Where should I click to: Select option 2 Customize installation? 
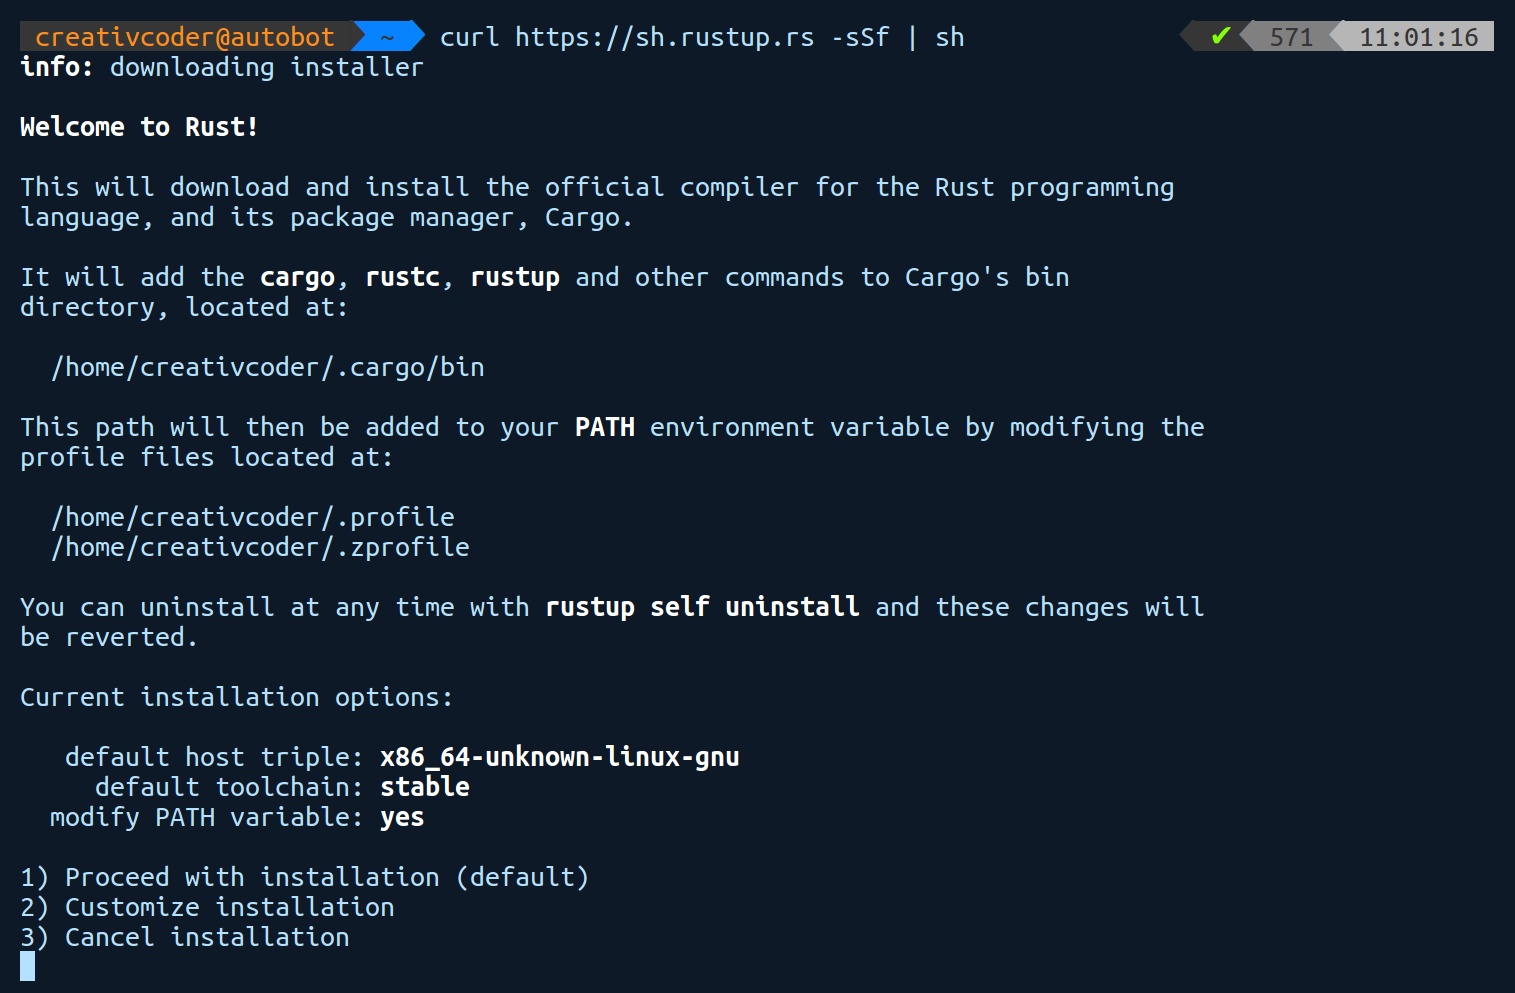point(207,907)
